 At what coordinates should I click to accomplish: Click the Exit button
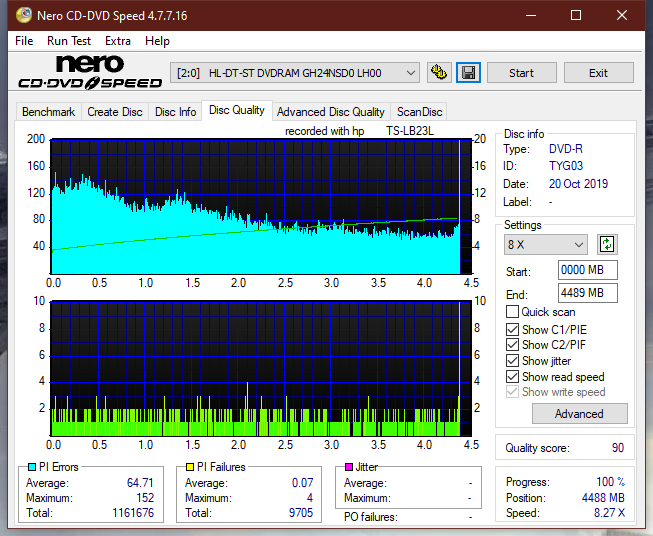point(598,73)
